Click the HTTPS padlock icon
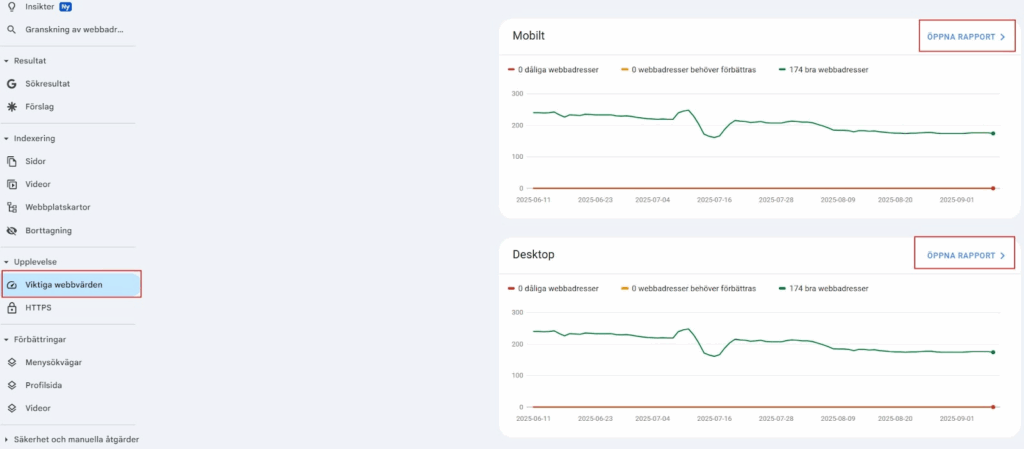The height and width of the screenshot is (449, 1024). tap(12, 307)
